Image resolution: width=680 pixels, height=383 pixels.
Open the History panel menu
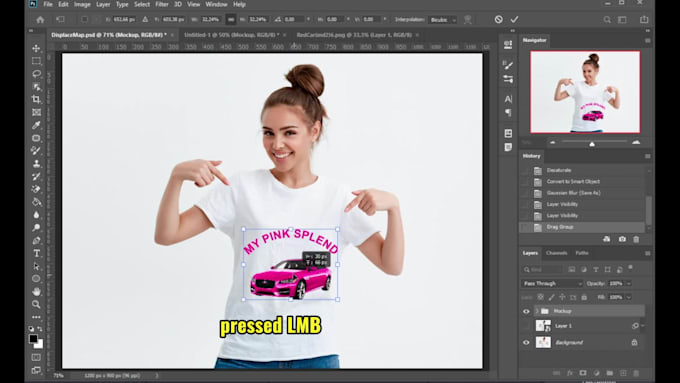647,156
